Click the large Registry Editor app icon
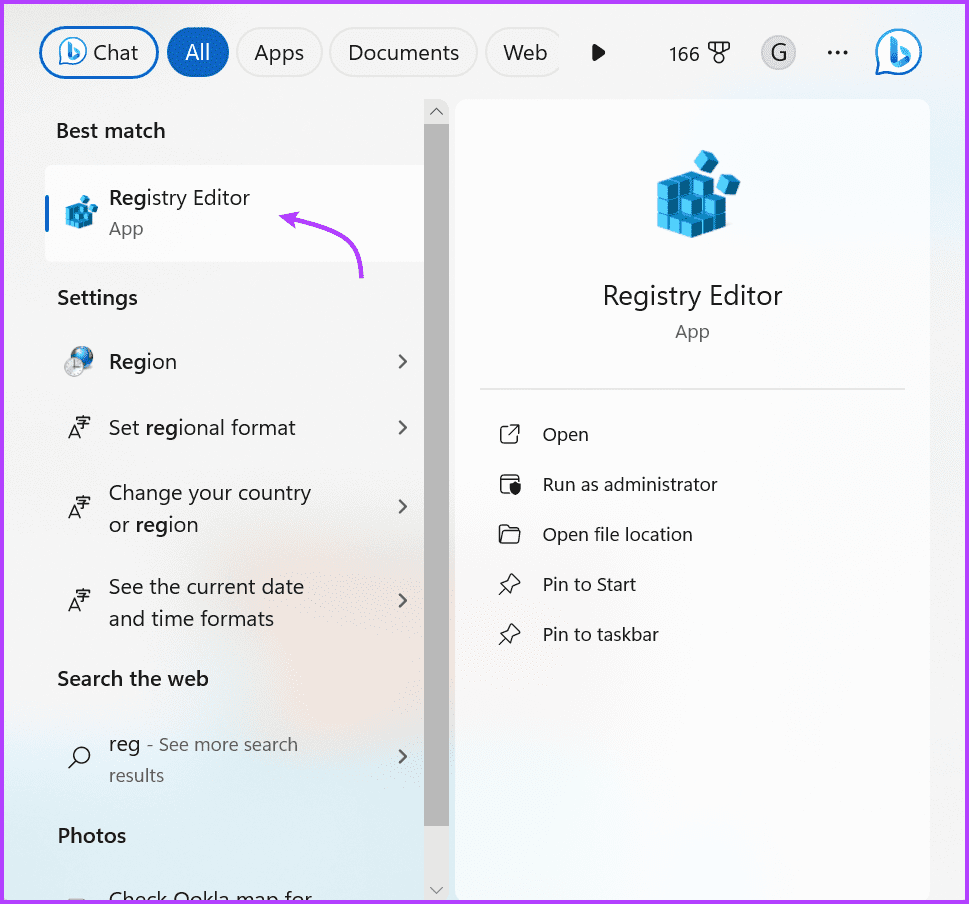The width and height of the screenshot is (969, 904). coord(693,194)
